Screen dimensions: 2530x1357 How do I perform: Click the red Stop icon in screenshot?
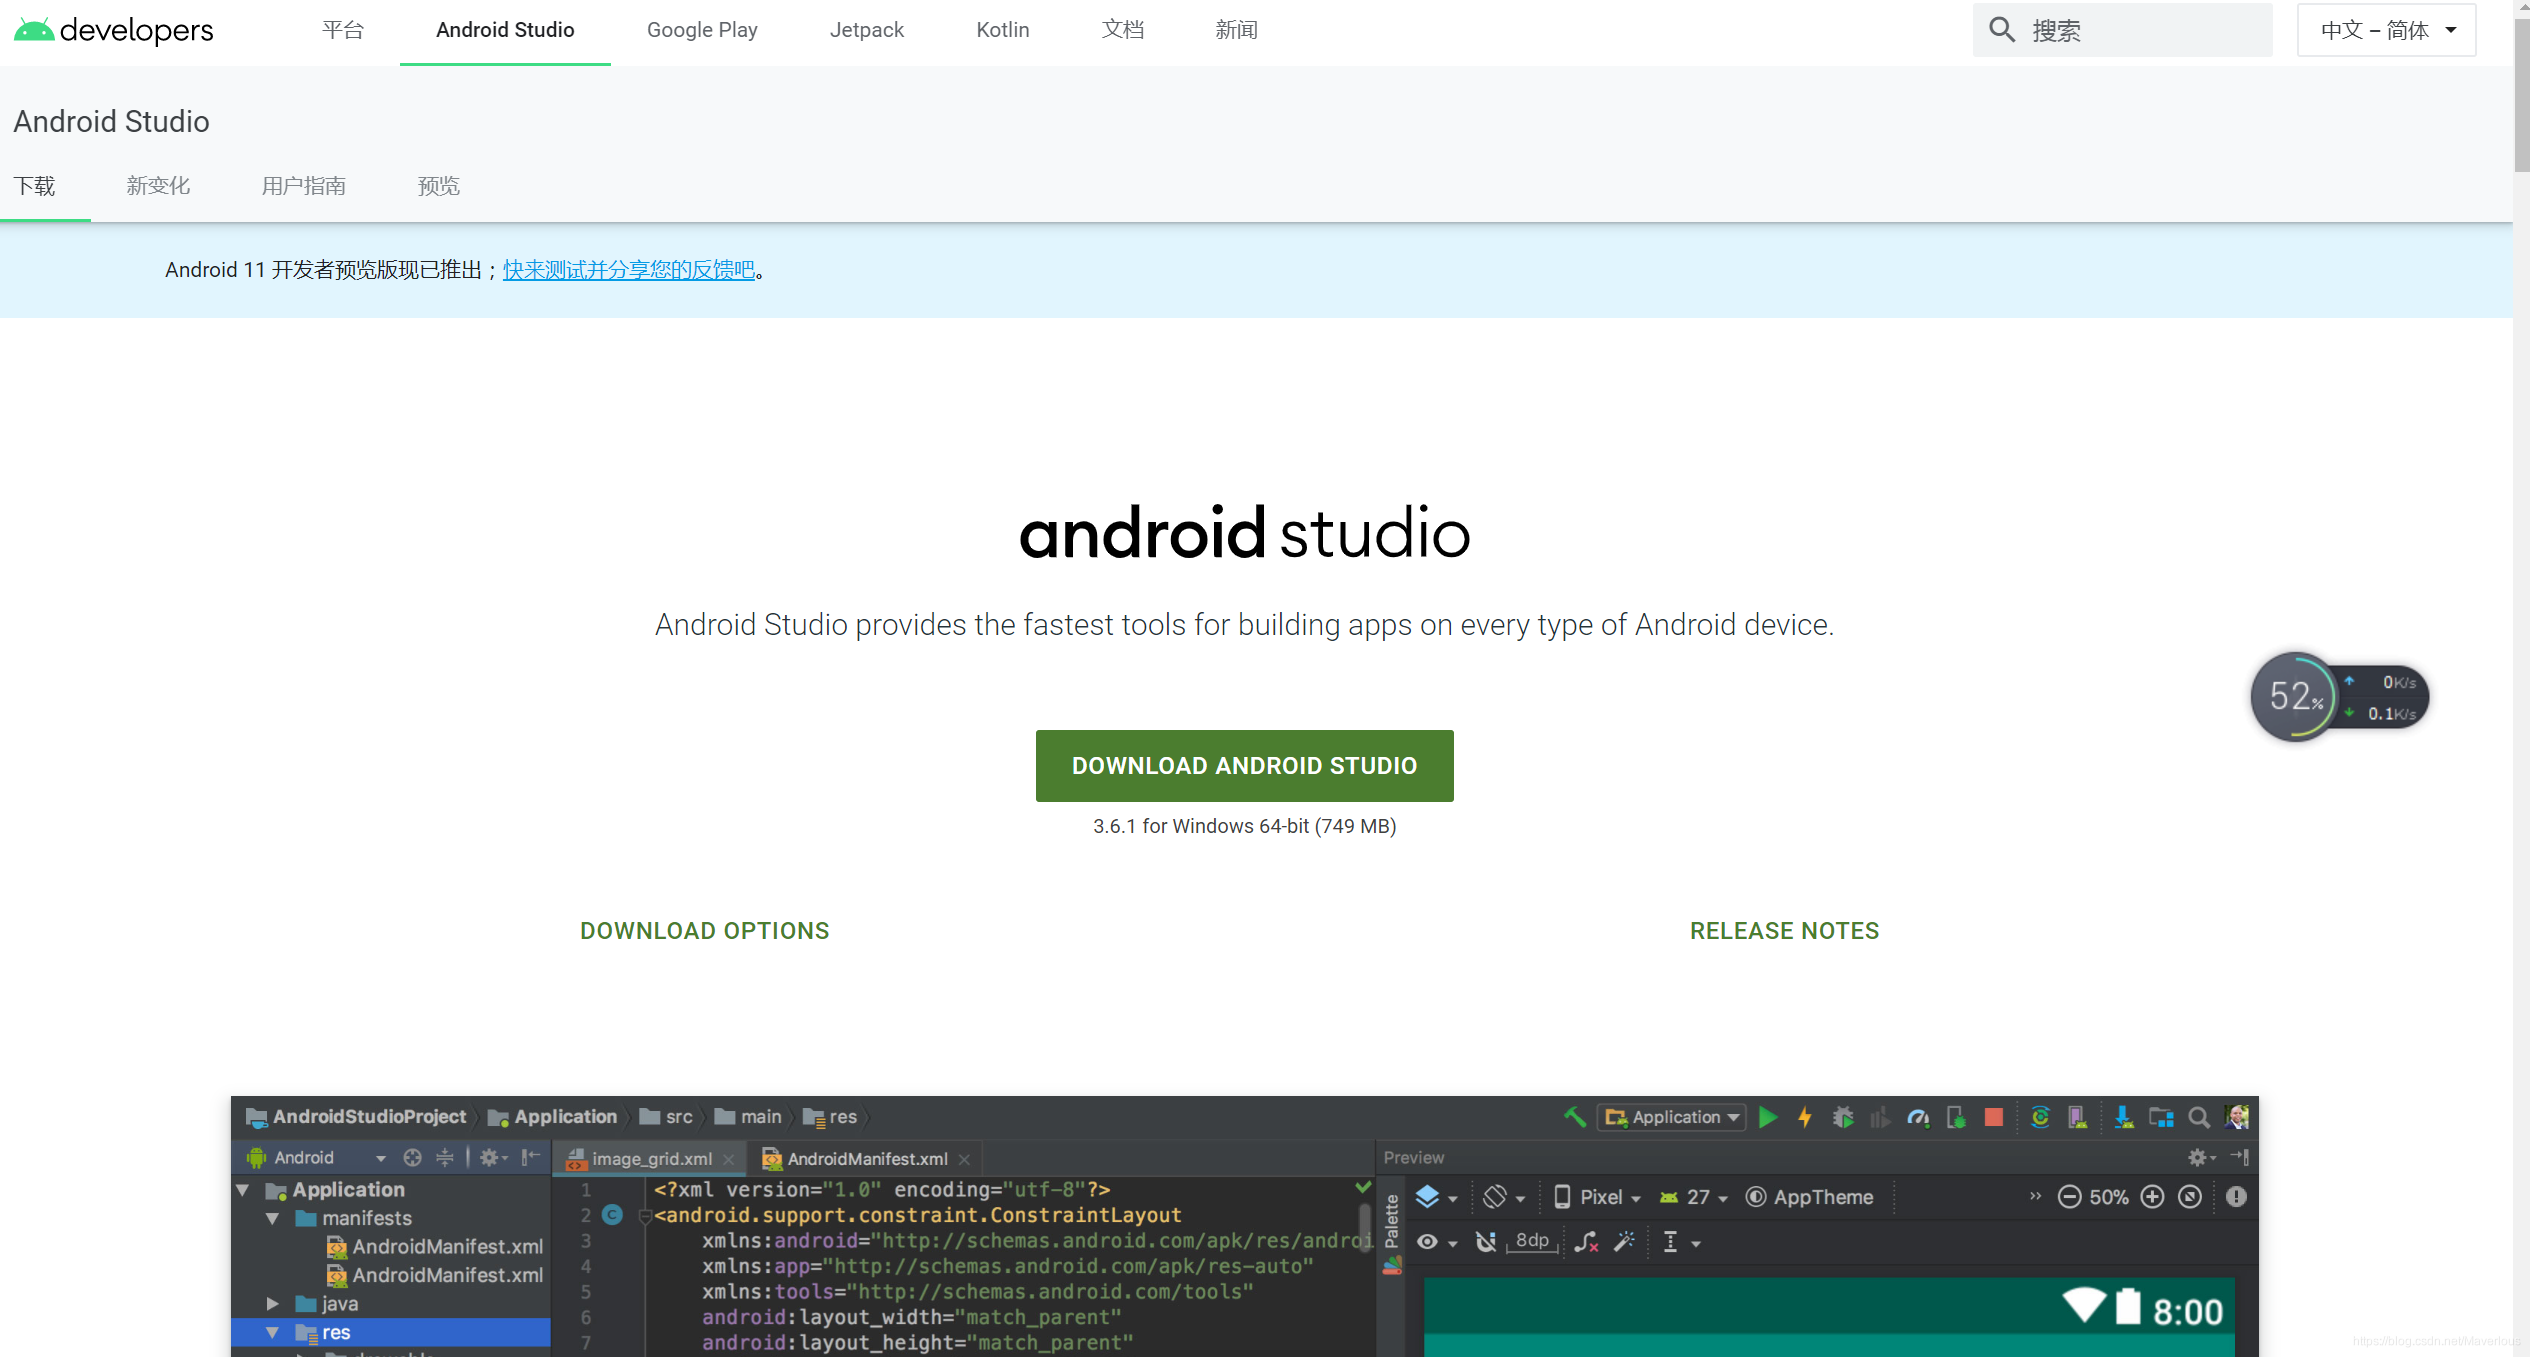coord(1993,1117)
